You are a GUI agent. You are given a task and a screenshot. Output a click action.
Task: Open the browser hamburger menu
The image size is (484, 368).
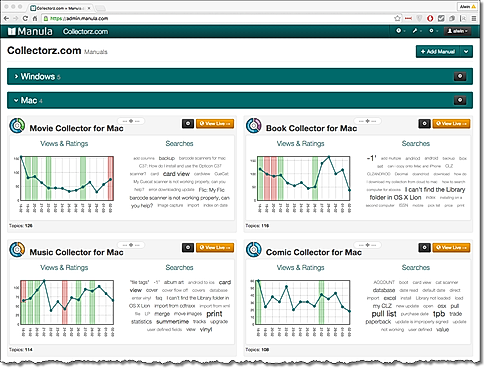[474, 18]
